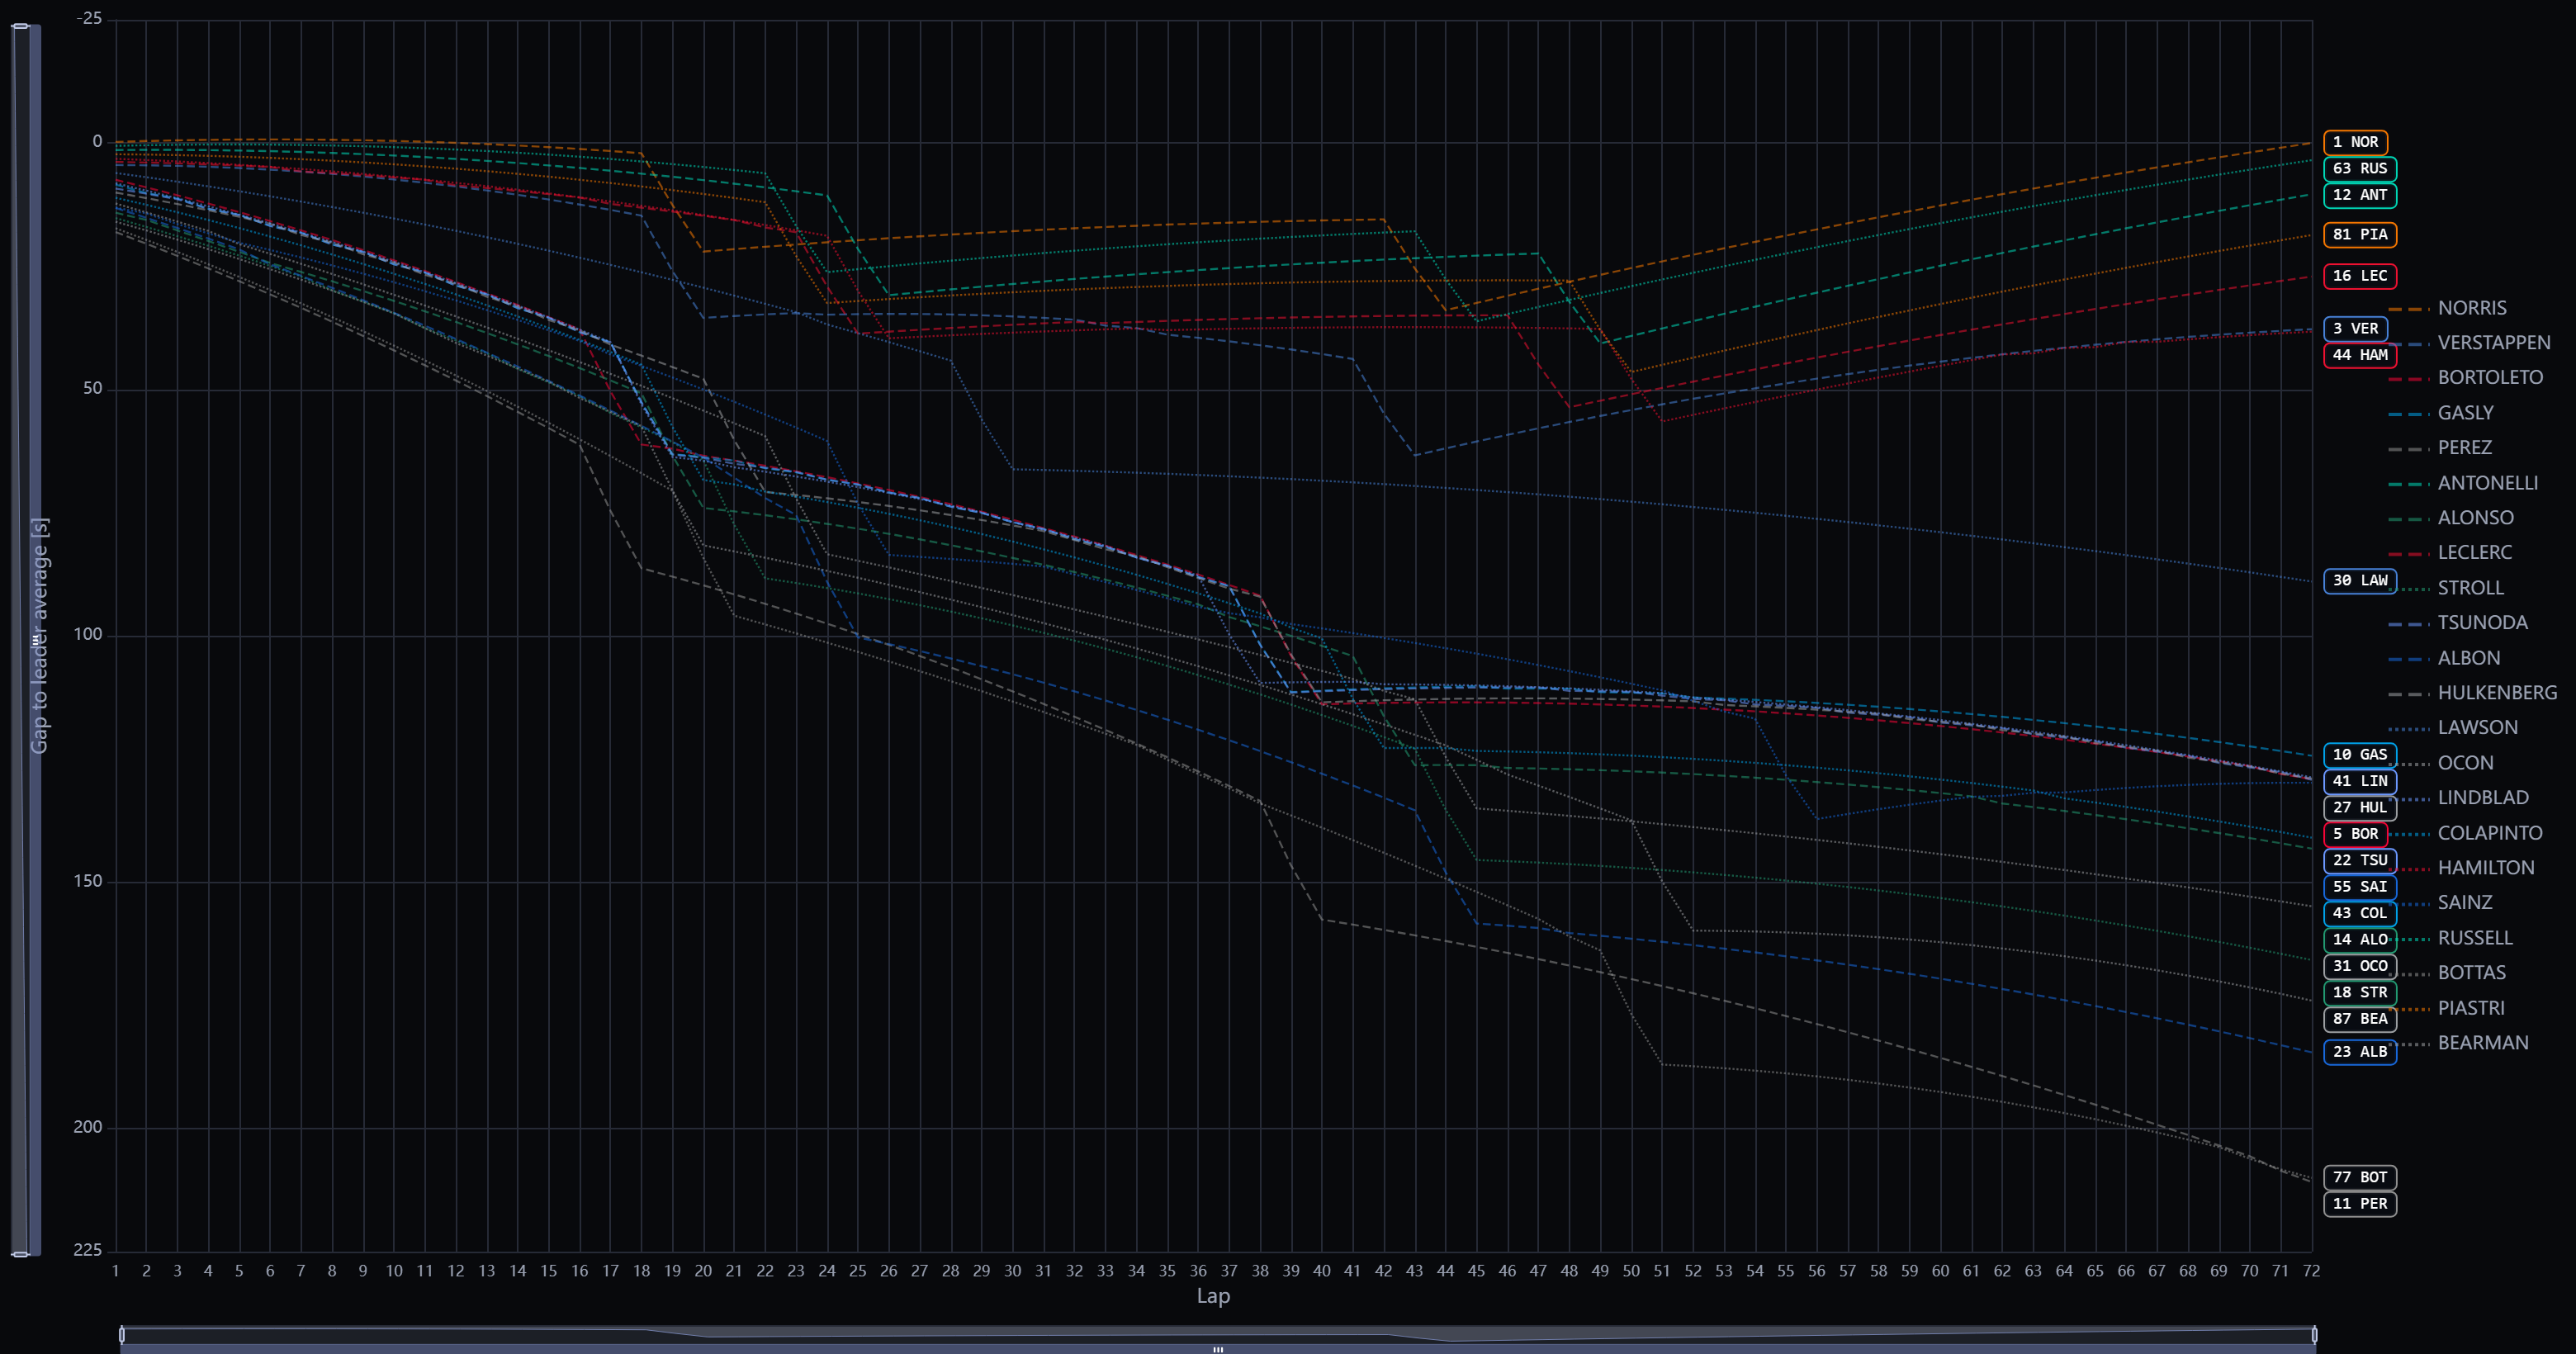The image size is (2576, 1354).
Task: Toggle HULKENBERG legend entry
Action: click(x=2472, y=693)
